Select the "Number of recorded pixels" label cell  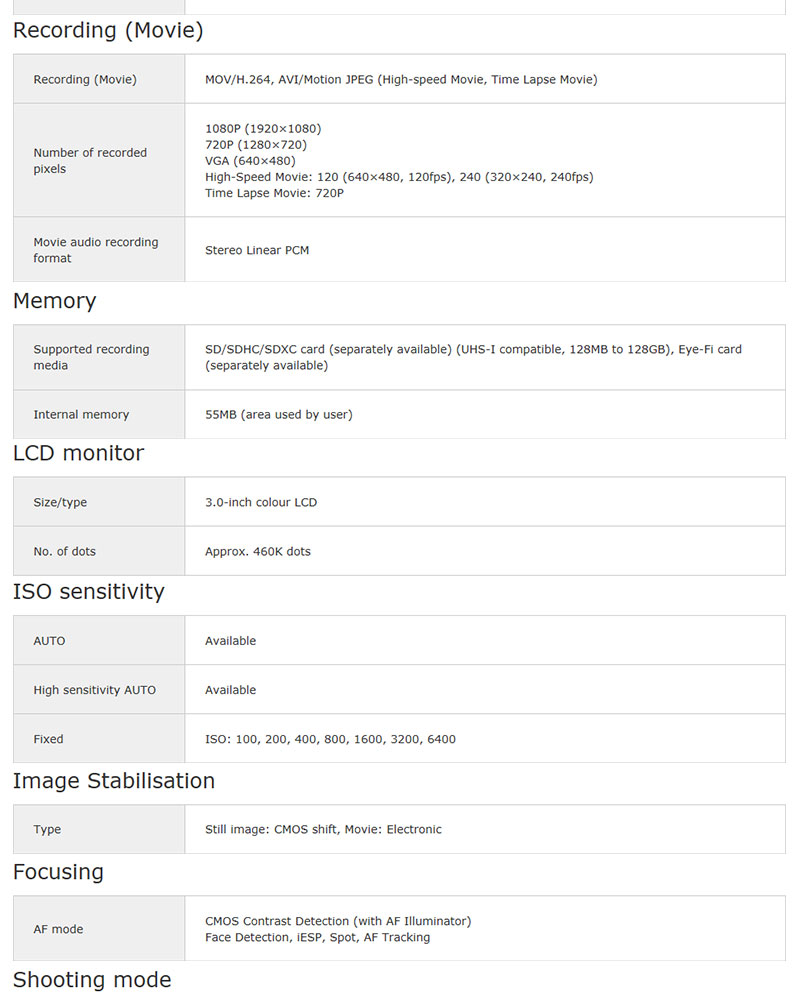(x=90, y=161)
